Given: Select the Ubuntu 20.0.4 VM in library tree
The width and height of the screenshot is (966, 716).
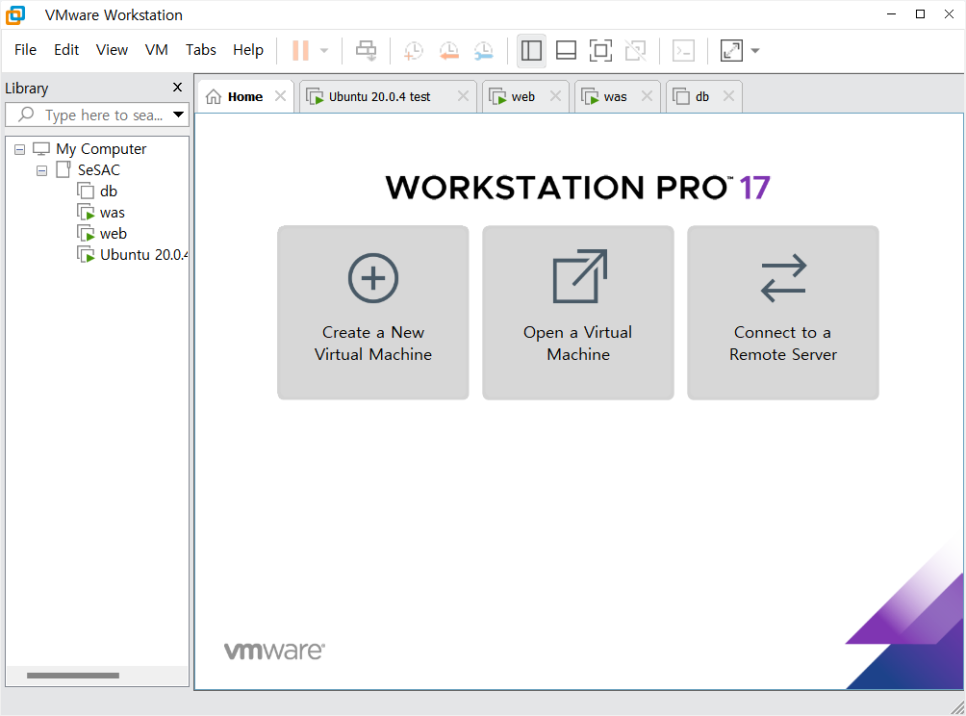Looking at the screenshot, I should click(x=144, y=254).
